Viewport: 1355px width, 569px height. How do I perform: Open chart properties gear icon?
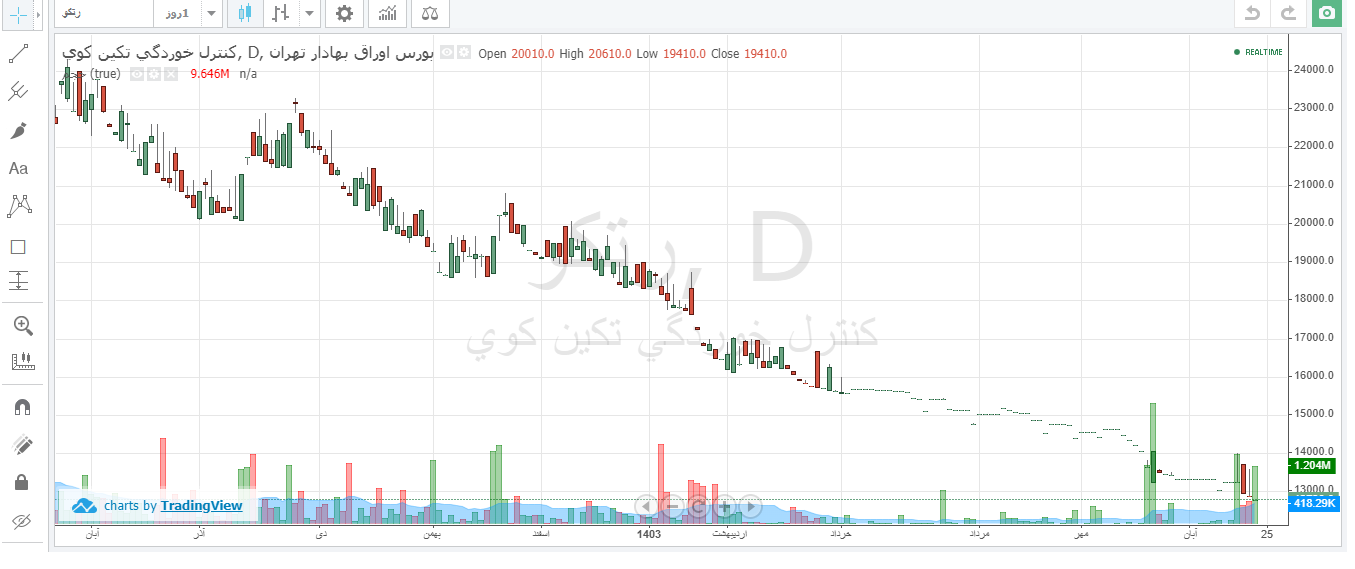[x=344, y=13]
